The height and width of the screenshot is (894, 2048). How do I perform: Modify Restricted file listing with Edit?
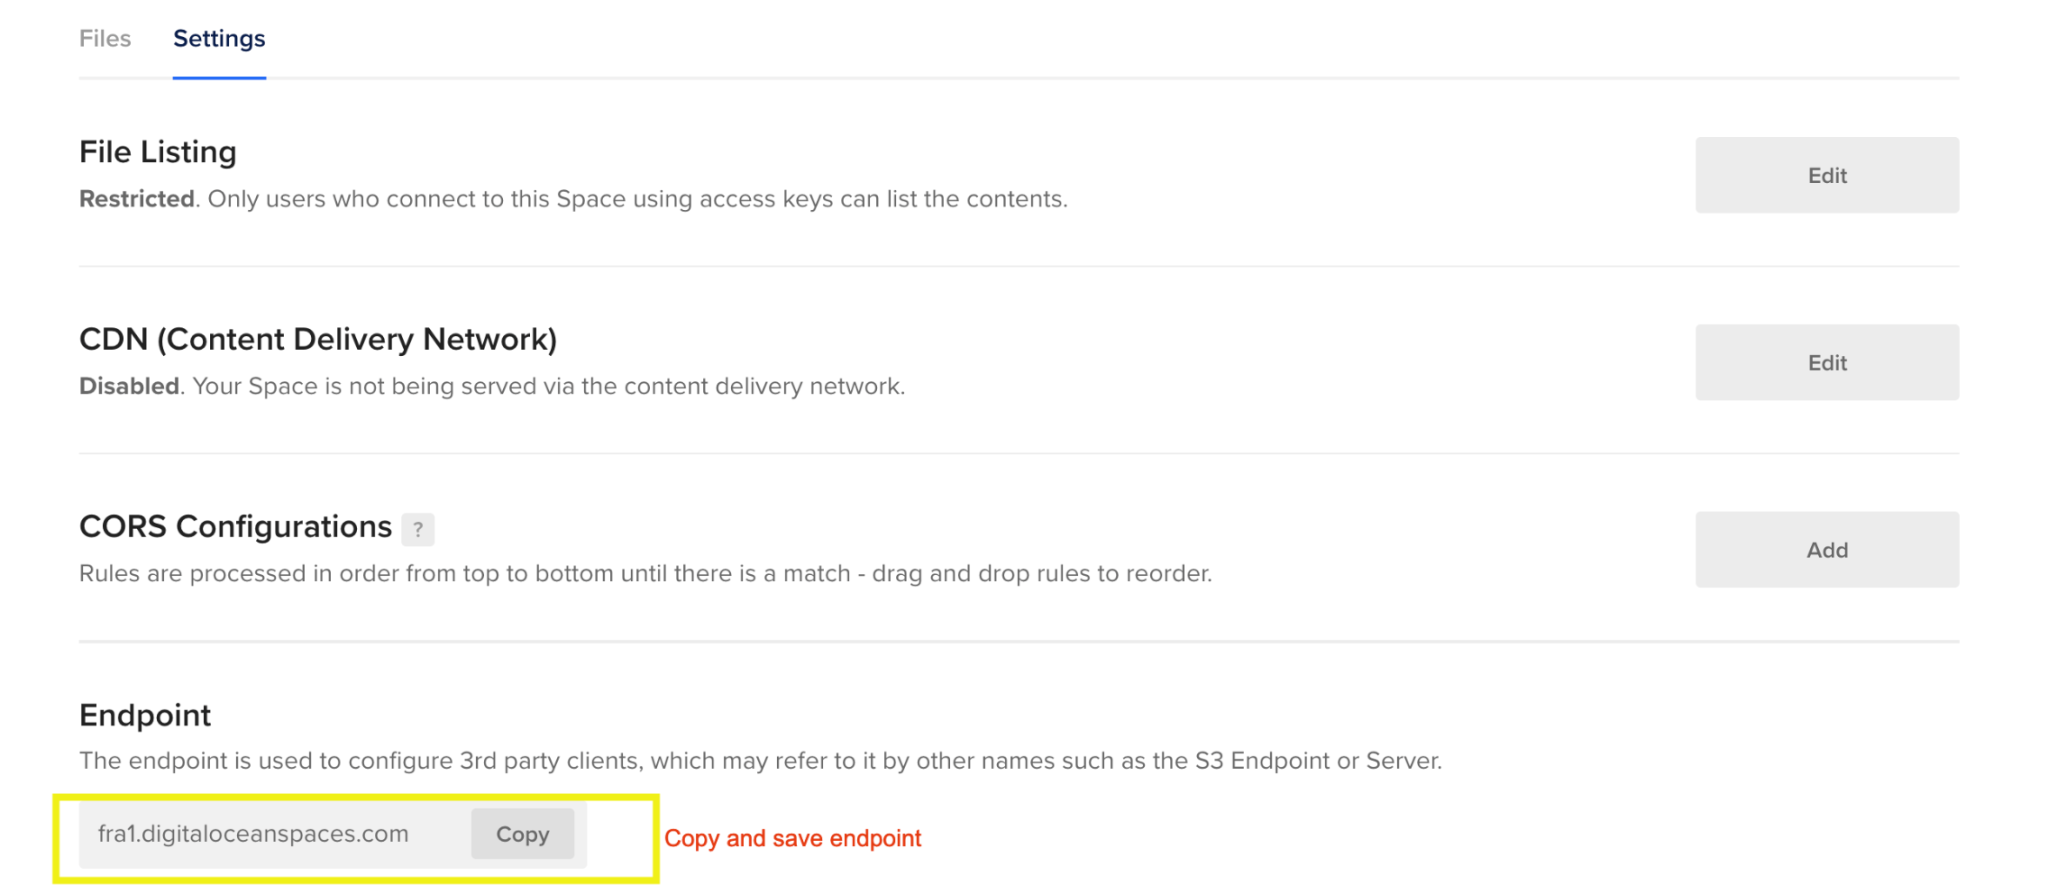(x=1826, y=174)
